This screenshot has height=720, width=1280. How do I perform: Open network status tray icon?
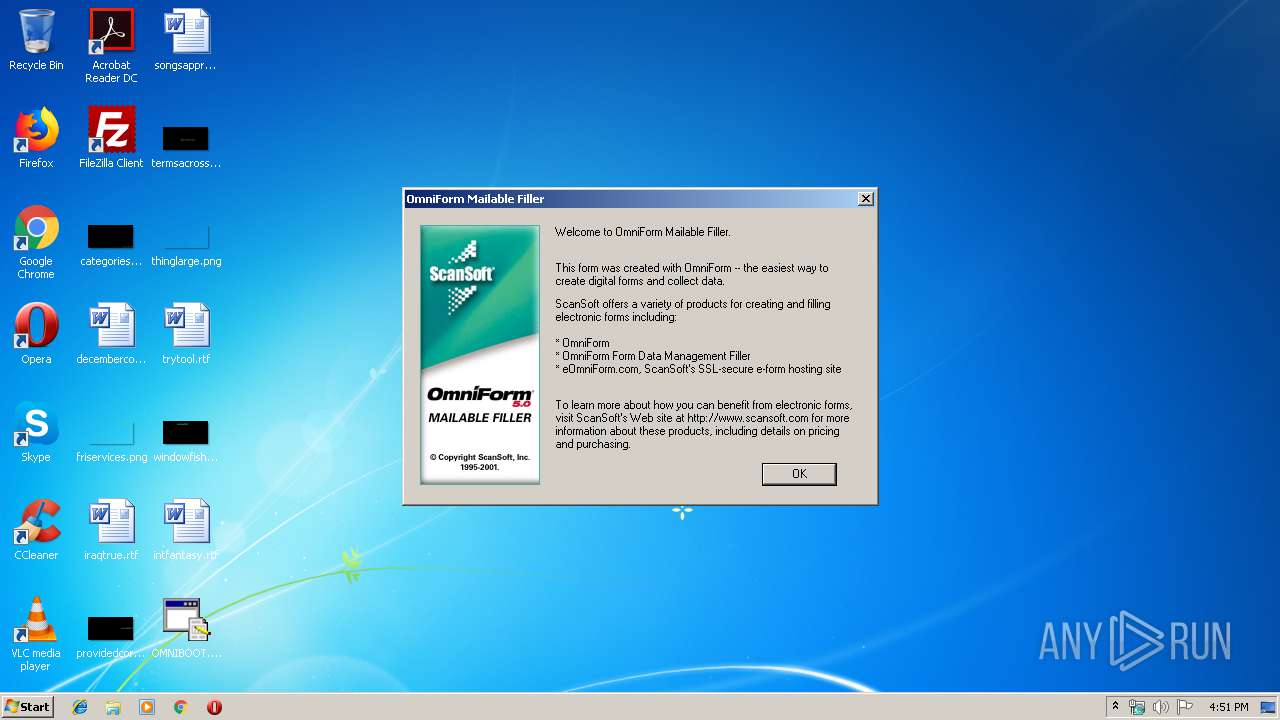[x=1137, y=707]
